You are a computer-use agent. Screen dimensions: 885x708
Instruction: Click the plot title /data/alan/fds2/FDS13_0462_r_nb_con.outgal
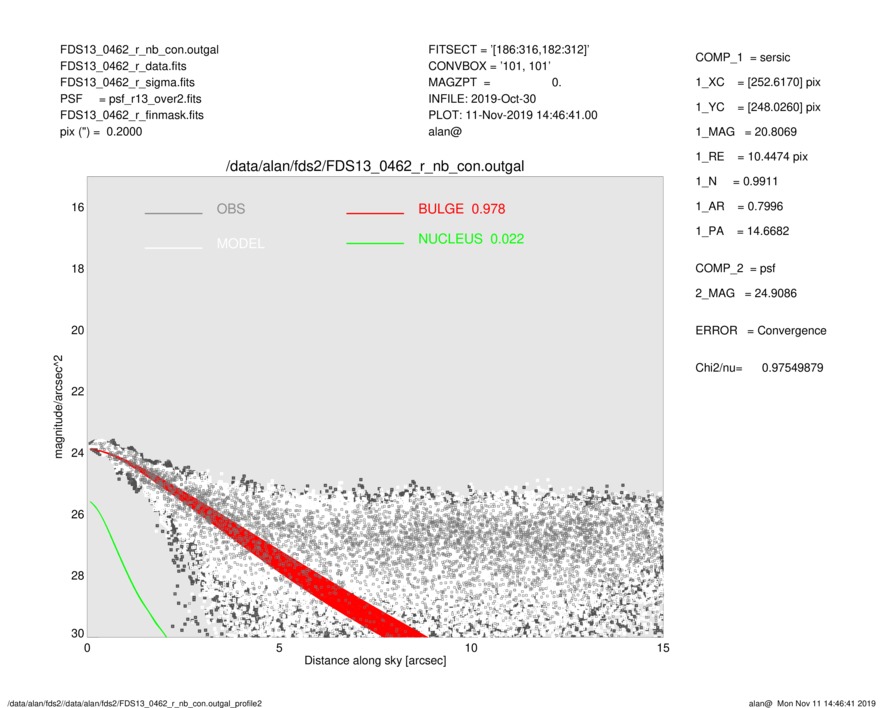pos(375,167)
